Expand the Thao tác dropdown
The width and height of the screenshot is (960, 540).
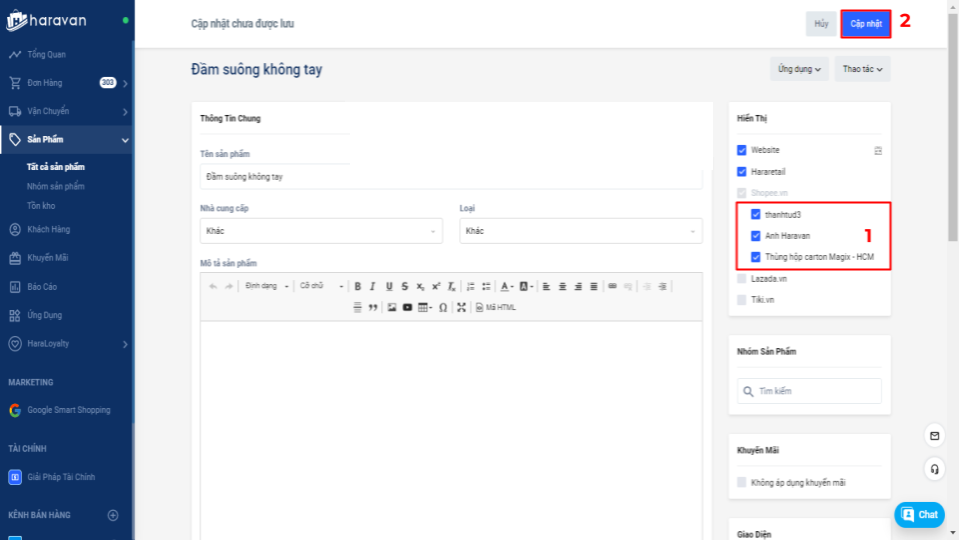pos(863,70)
